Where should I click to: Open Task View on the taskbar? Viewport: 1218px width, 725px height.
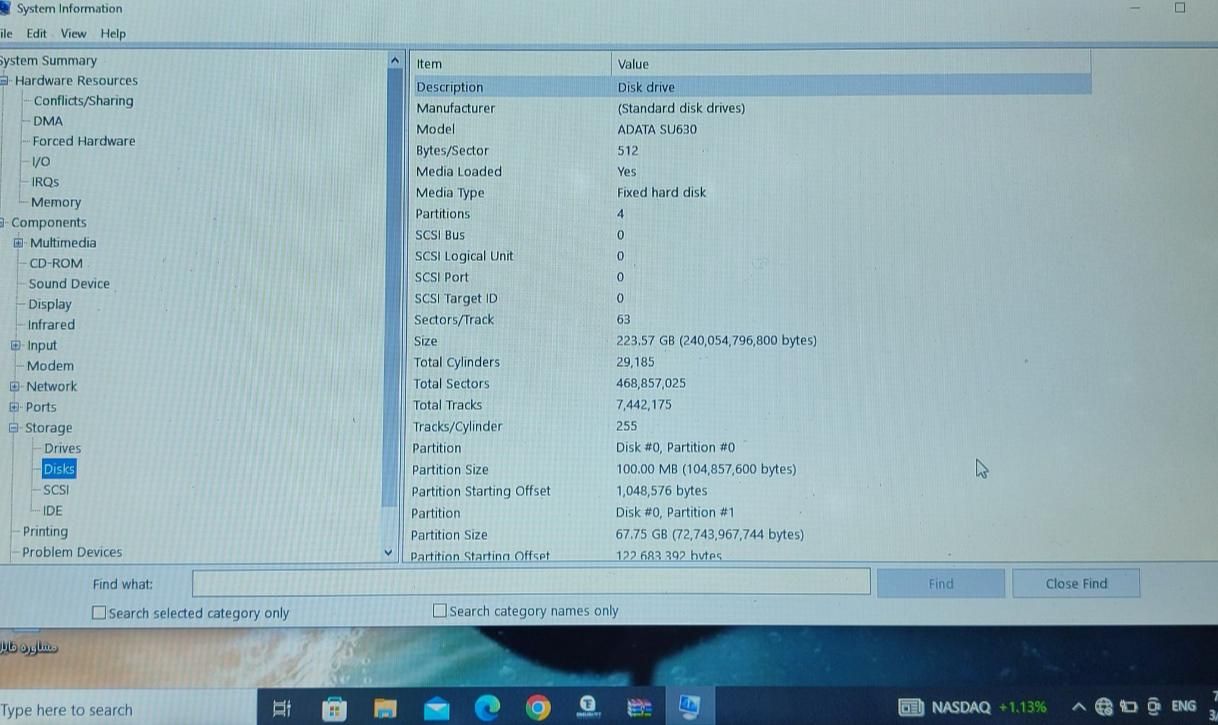[x=282, y=708]
